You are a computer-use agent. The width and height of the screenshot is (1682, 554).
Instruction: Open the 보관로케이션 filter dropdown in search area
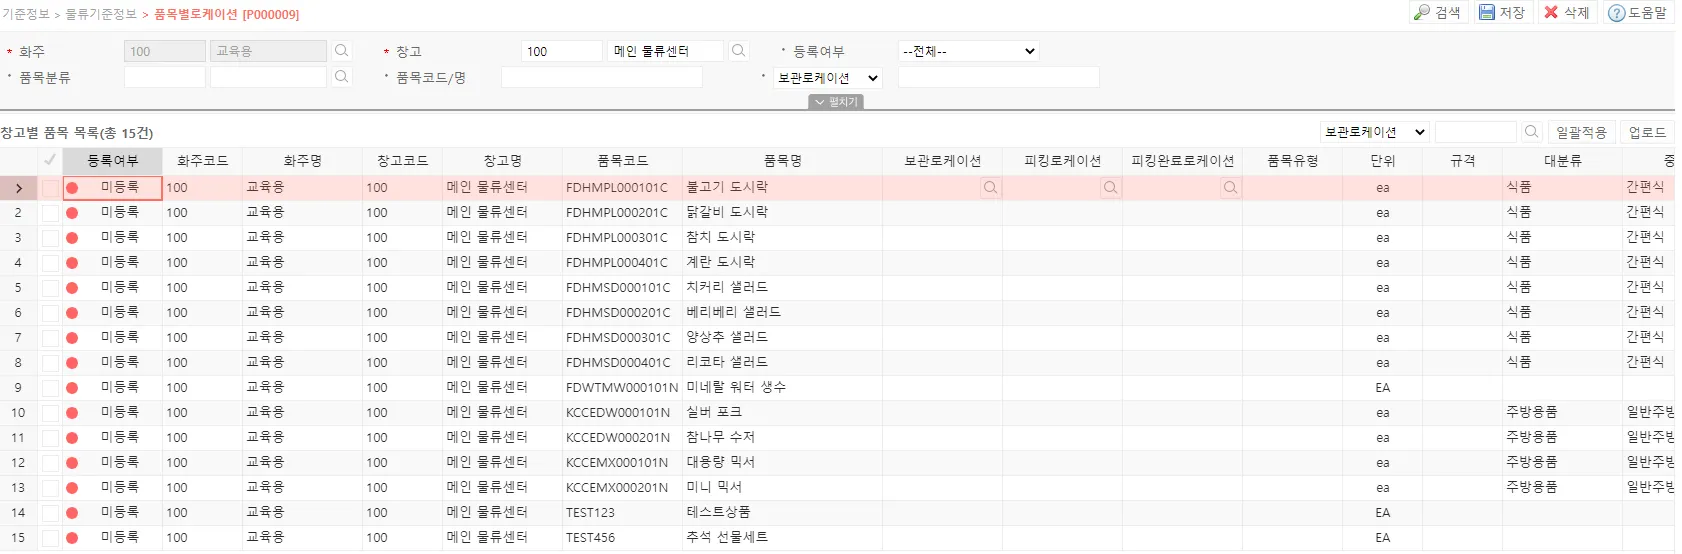[x=828, y=78]
